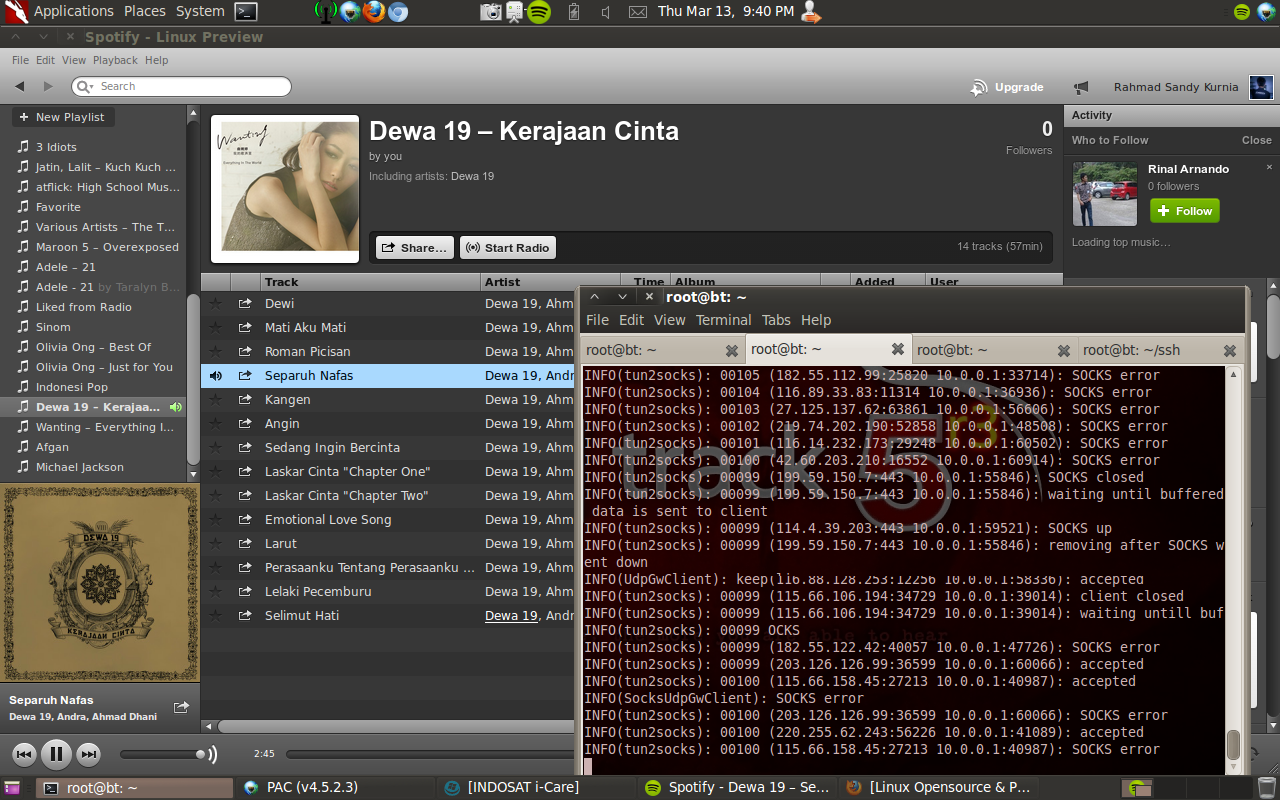
Task: Launch Firefox from the top panel
Action: pos(373,12)
